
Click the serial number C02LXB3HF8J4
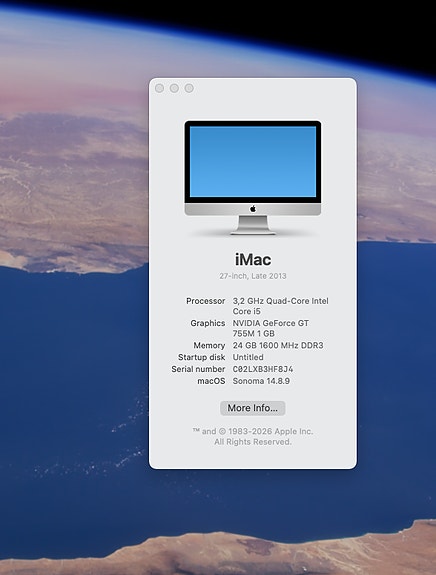coord(263,369)
